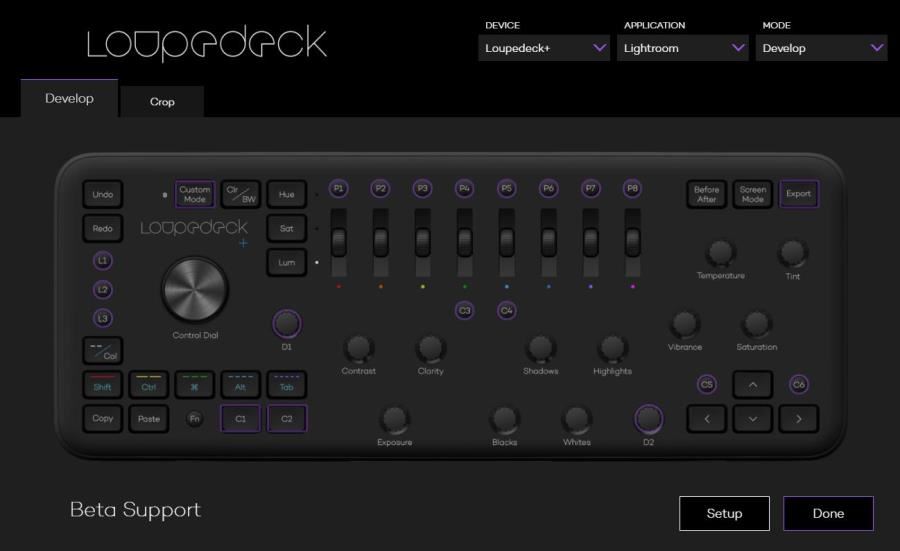Select the Highlights knob
This screenshot has height=551, width=900.
[x=612, y=348]
